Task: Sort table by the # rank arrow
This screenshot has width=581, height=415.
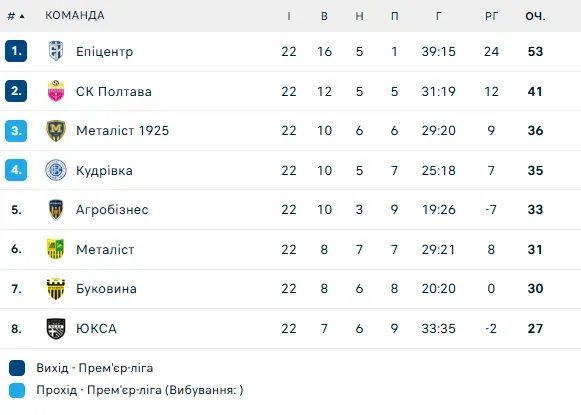Action: [16, 16]
